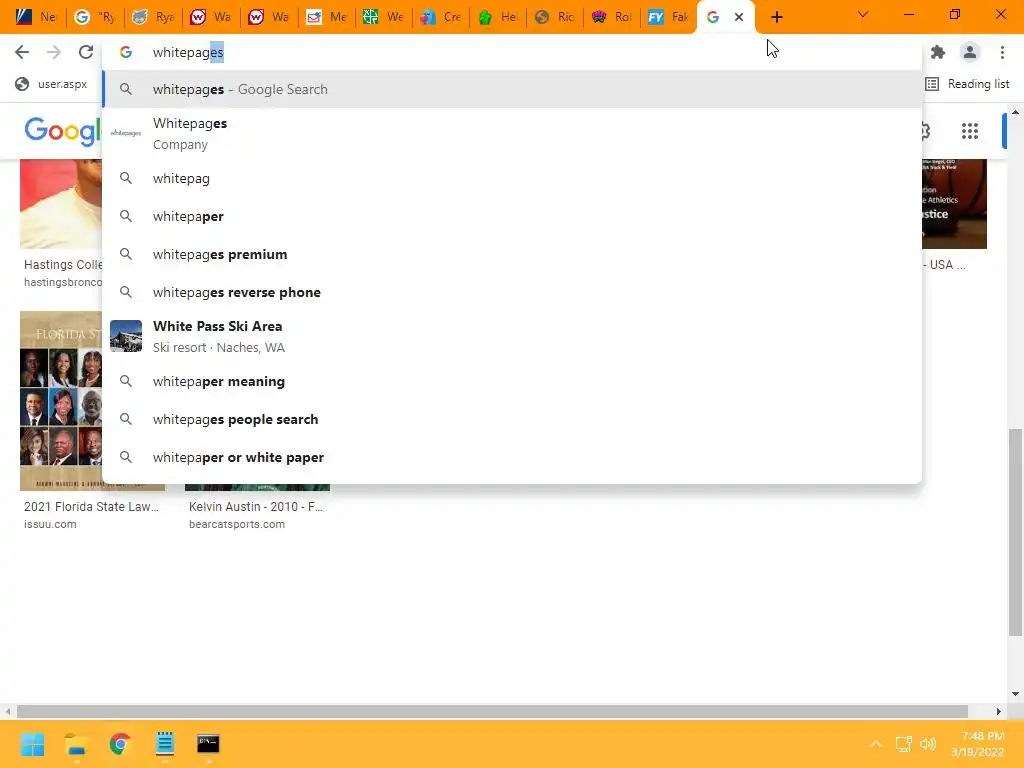Choose the 'whitepaper' suggestion
Viewport: 1024px width, 768px height.
point(512,216)
